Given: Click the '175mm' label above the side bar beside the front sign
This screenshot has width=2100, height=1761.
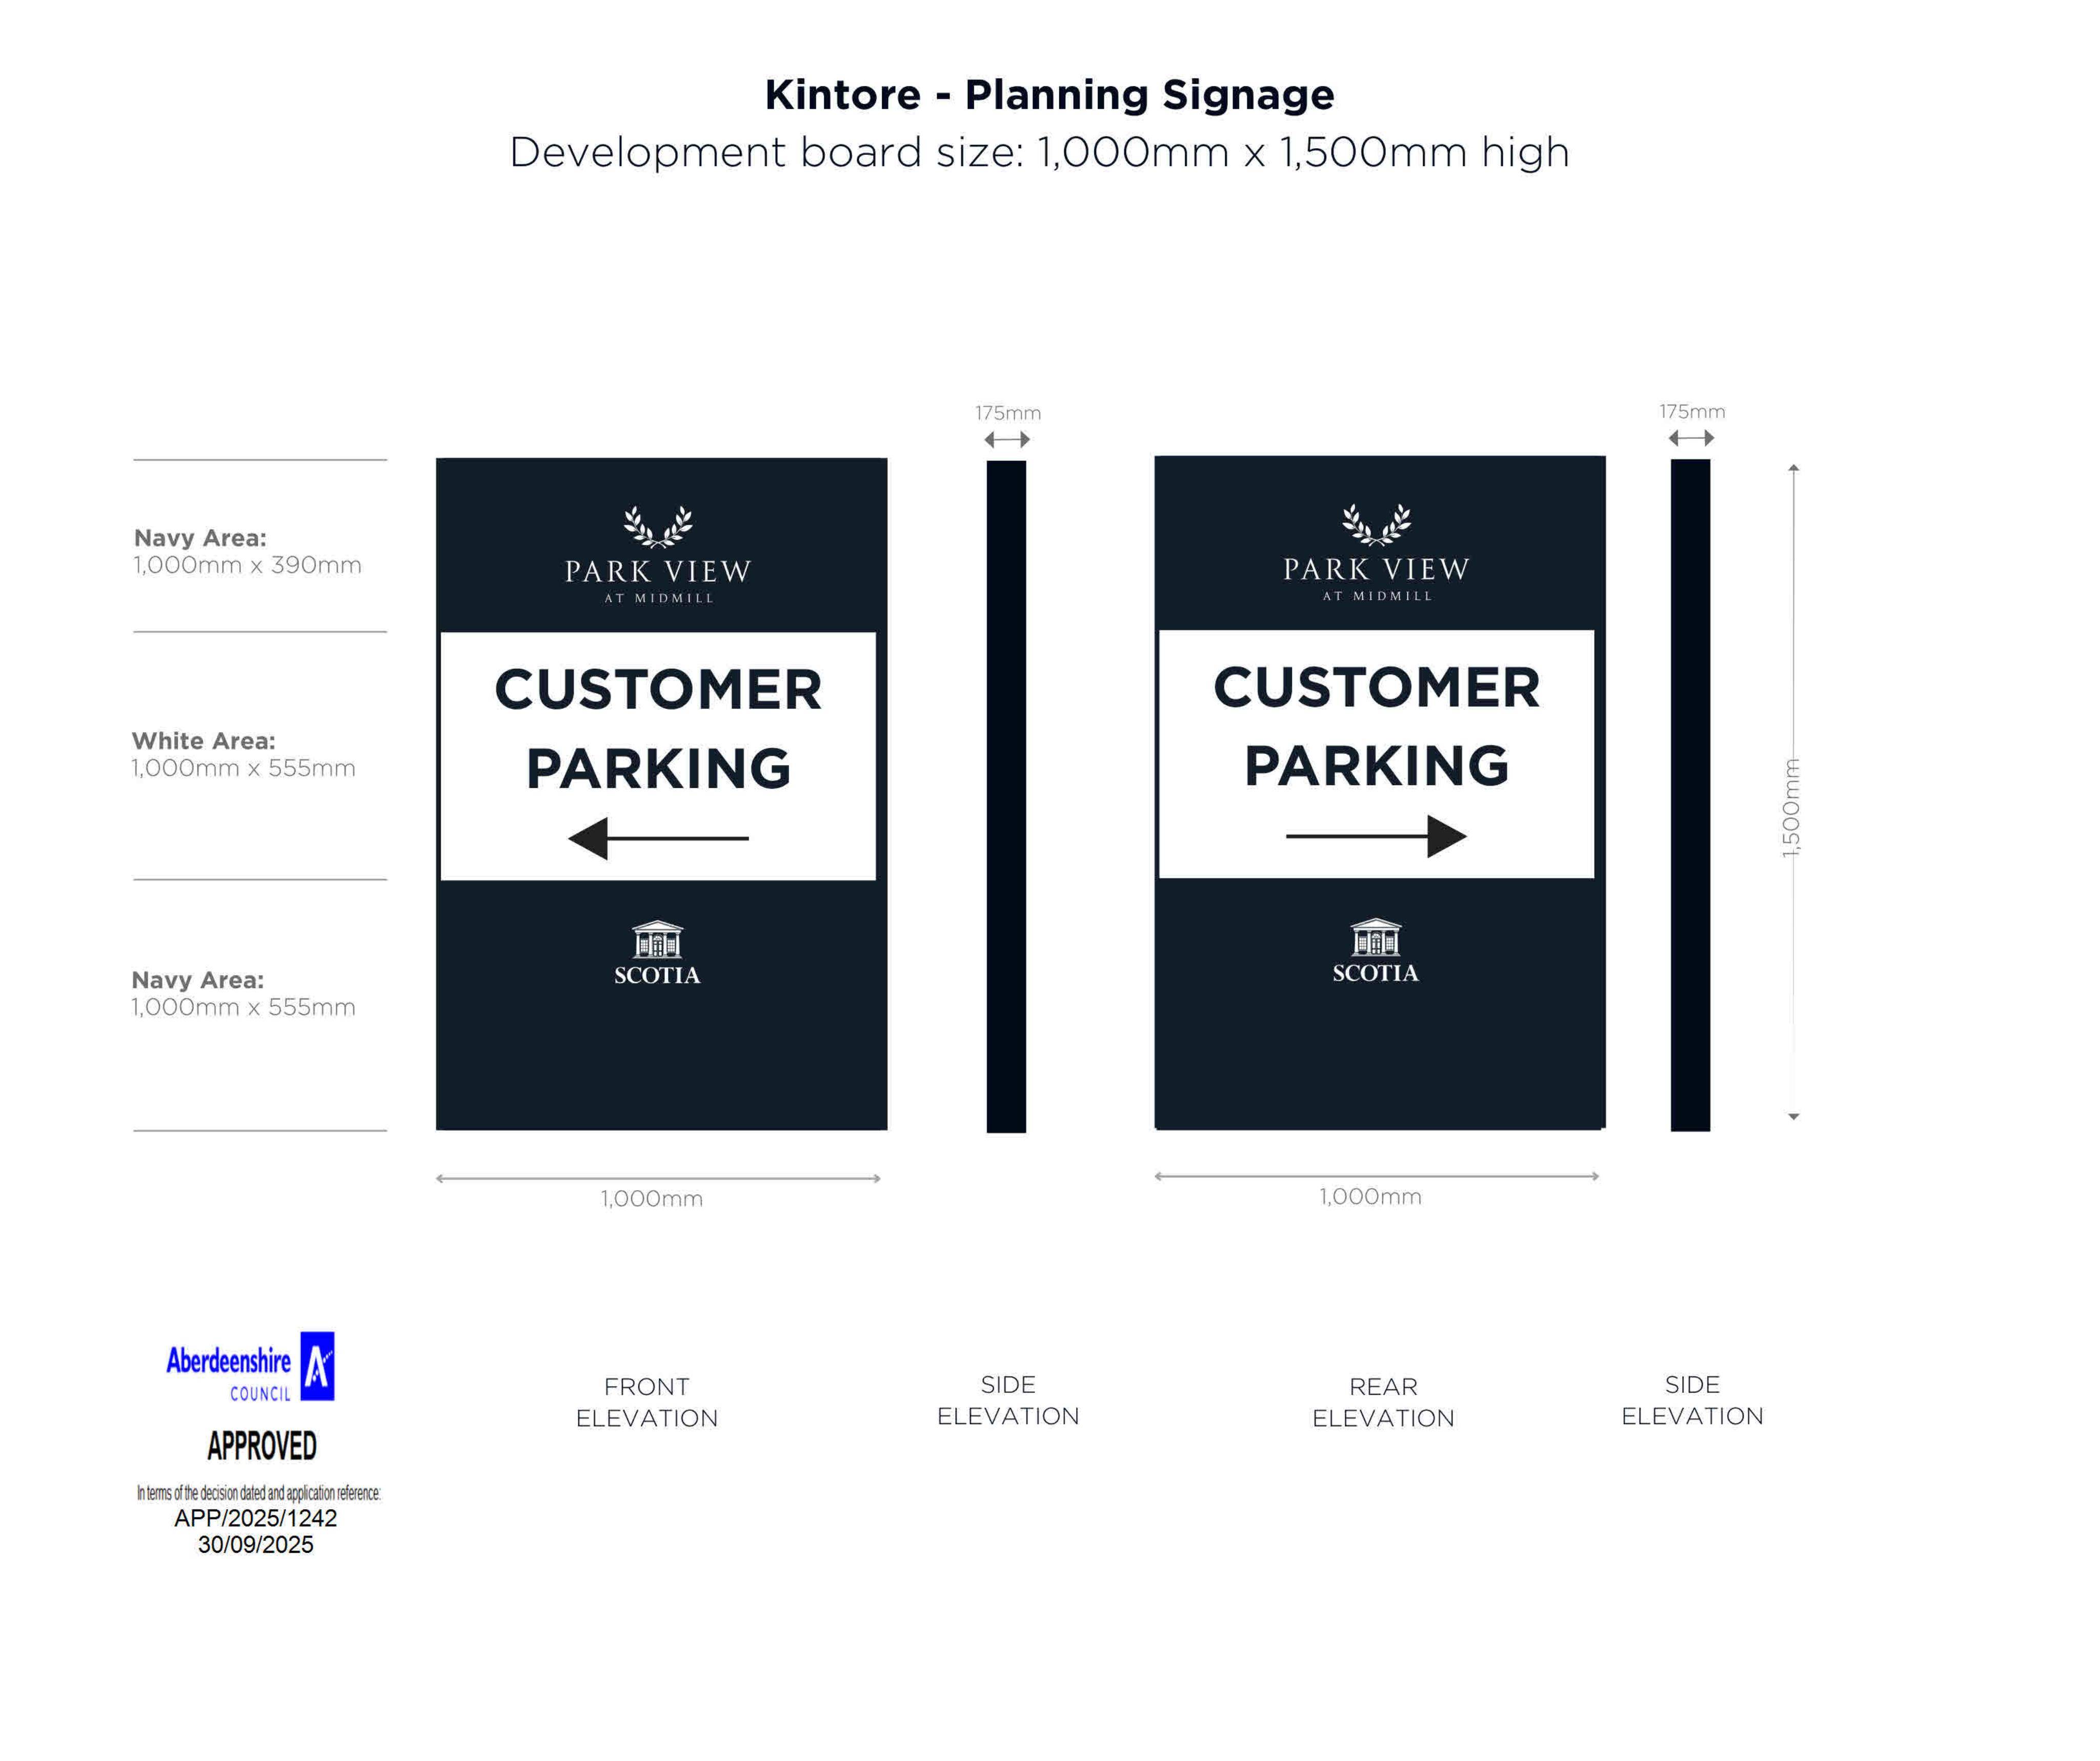Looking at the screenshot, I should point(1008,413).
